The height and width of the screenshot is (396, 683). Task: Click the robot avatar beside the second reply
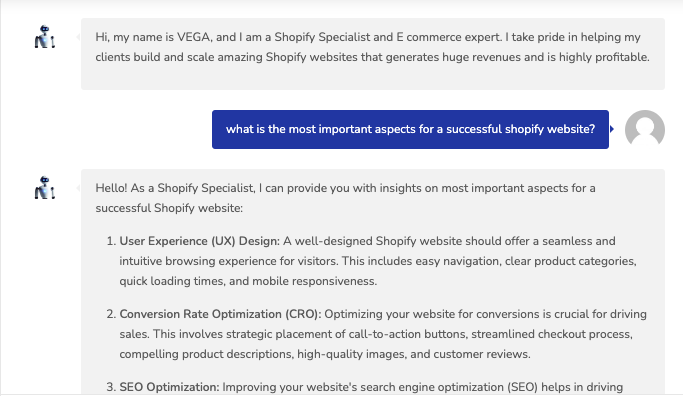(45, 188)
